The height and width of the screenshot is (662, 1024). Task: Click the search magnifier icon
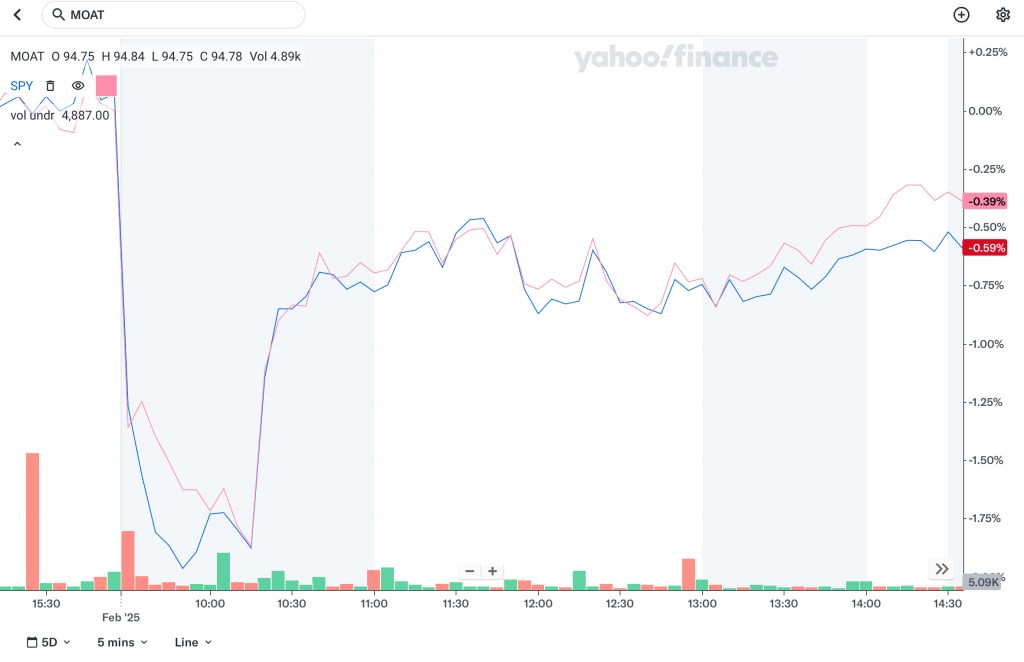coord(58,15)
